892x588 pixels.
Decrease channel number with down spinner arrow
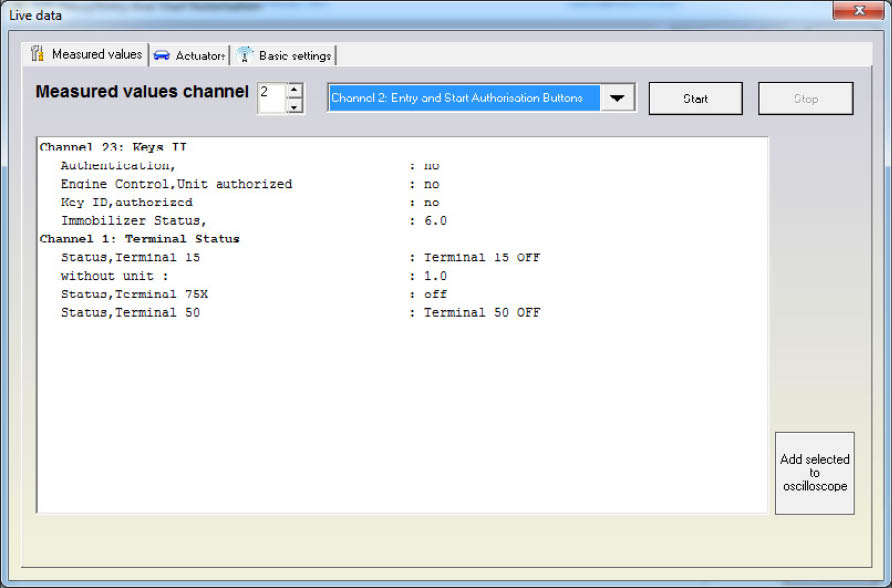coord(294,106)
